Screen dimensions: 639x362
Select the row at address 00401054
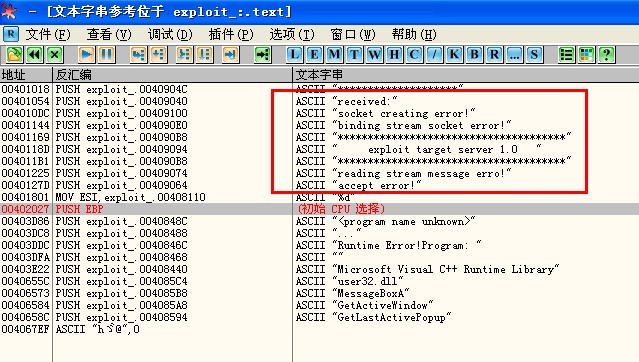pos(320,101)
